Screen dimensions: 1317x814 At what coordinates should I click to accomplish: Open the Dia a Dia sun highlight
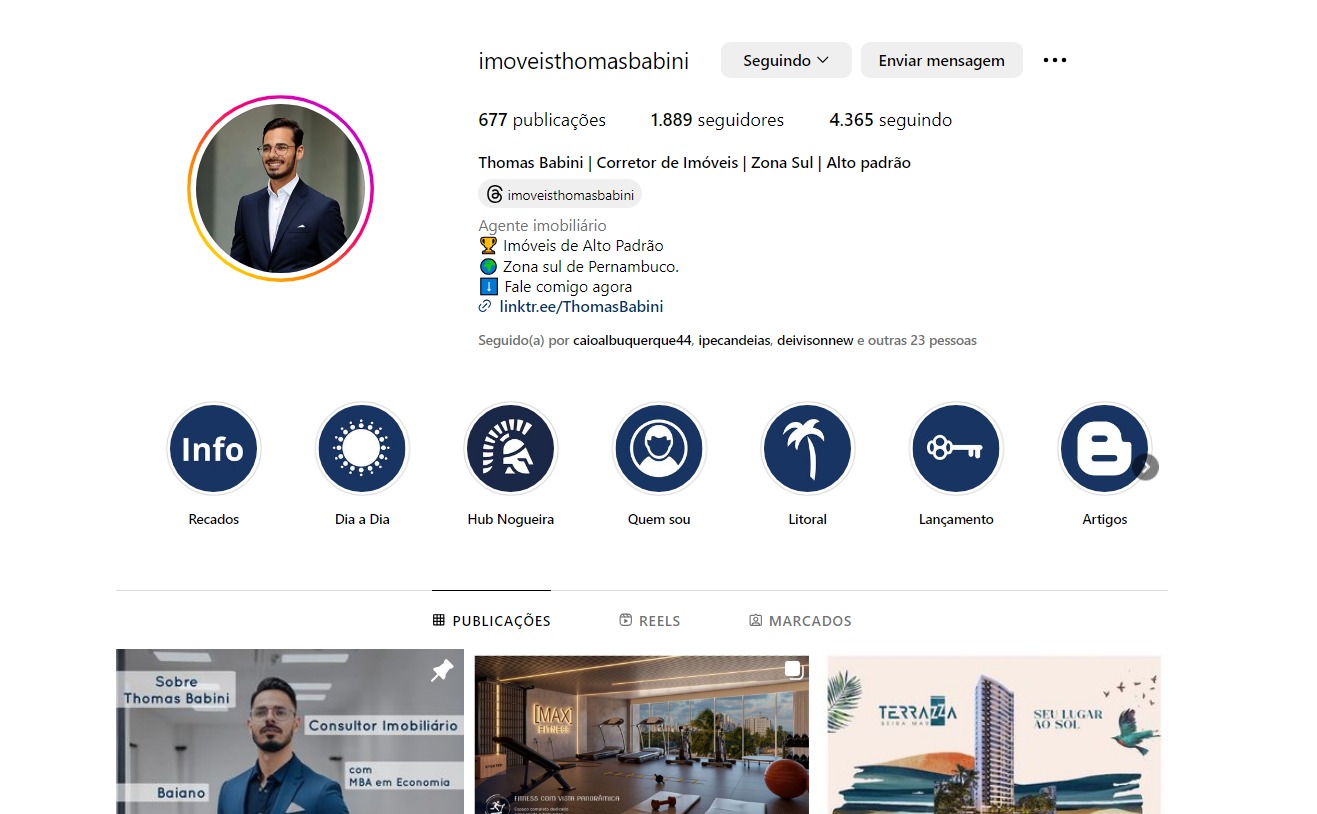pos(362,449)
